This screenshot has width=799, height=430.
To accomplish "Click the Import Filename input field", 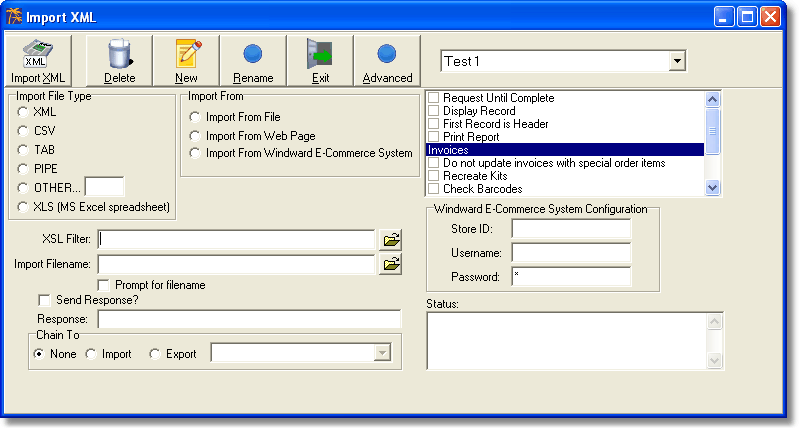I will coord(236,264).
